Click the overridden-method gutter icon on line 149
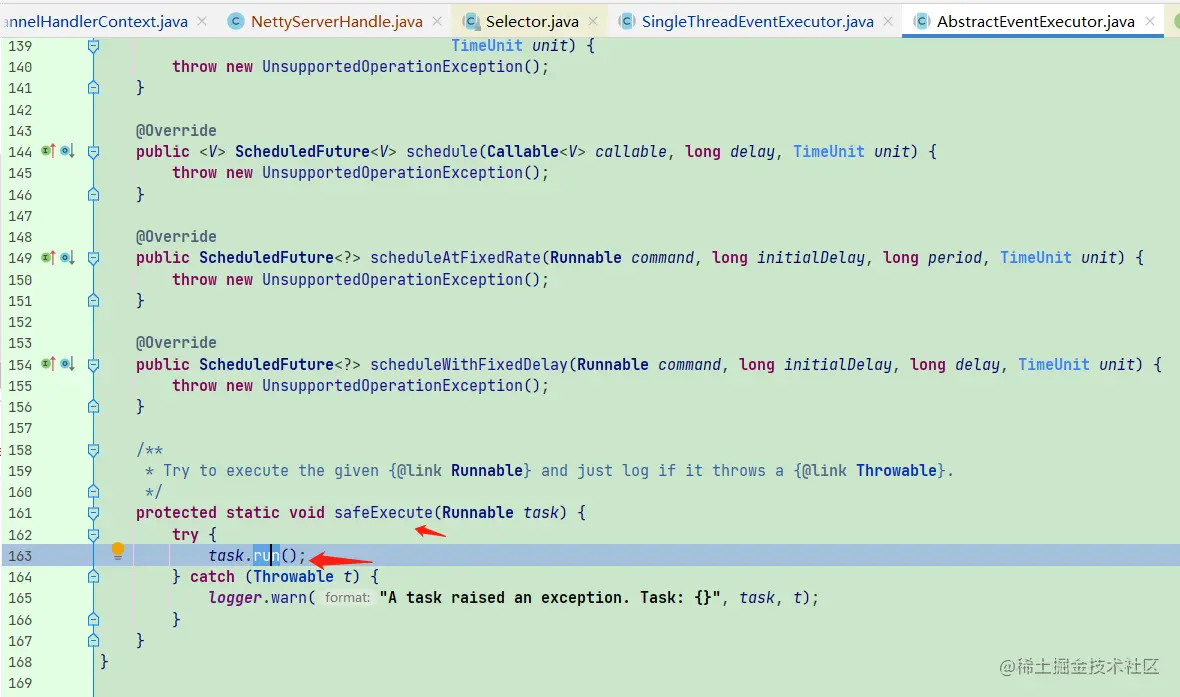The height and width of the screenshot is (697, 1180). click(67, 257)
